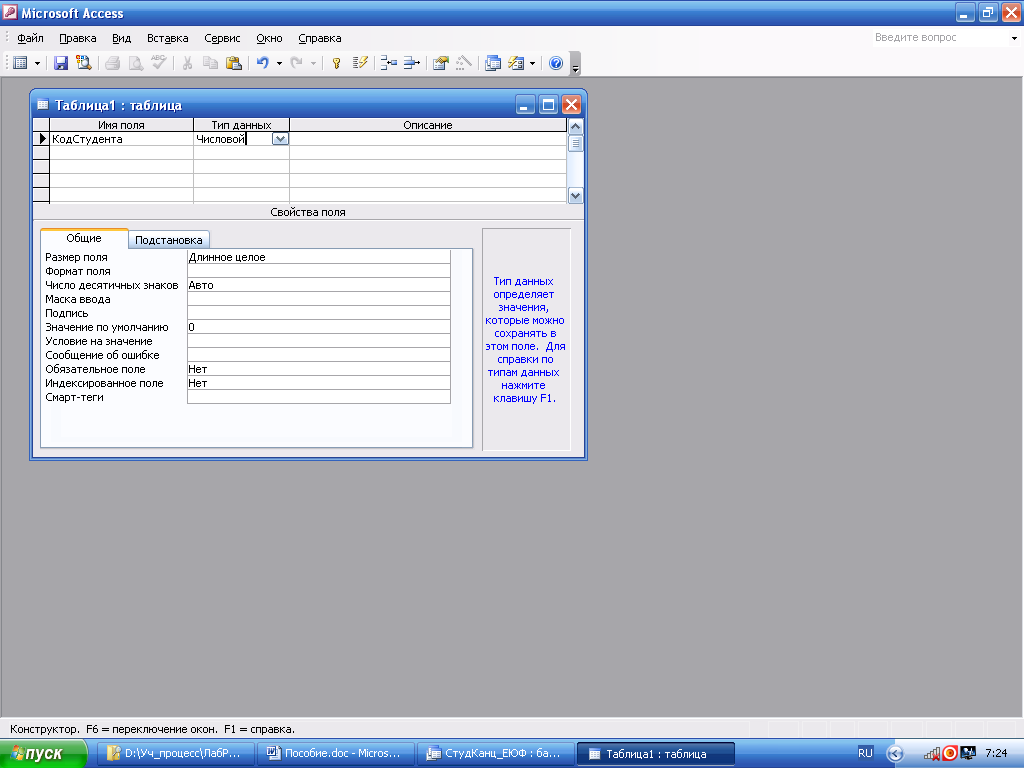The width and height of the screenshot is (1024, 768).
Task: Click the Print toolbar icon
Action: (112, 63)
